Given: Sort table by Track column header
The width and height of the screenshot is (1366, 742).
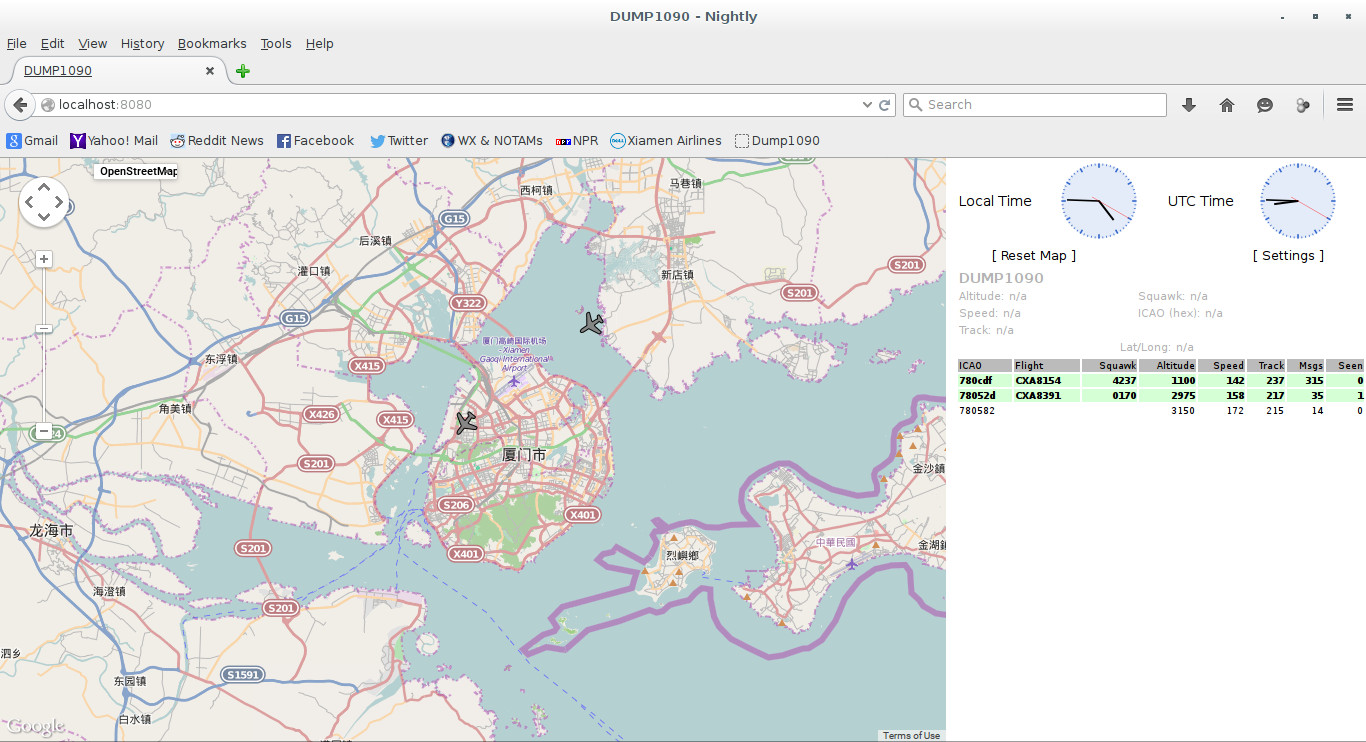Looking at the screenshot, I should (x=1266, y=366).
